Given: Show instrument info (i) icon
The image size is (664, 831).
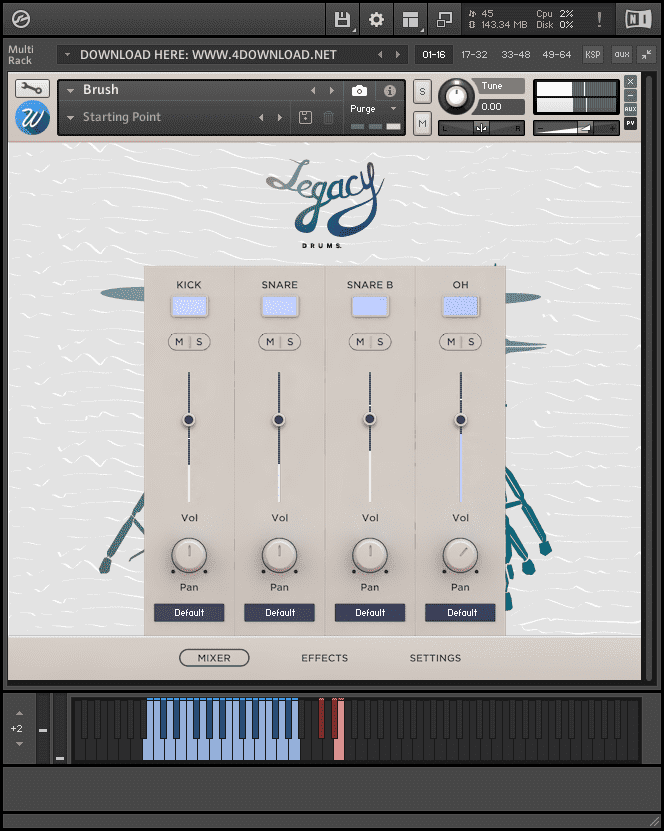Looking at the screenshot, I should click(389, 91).
